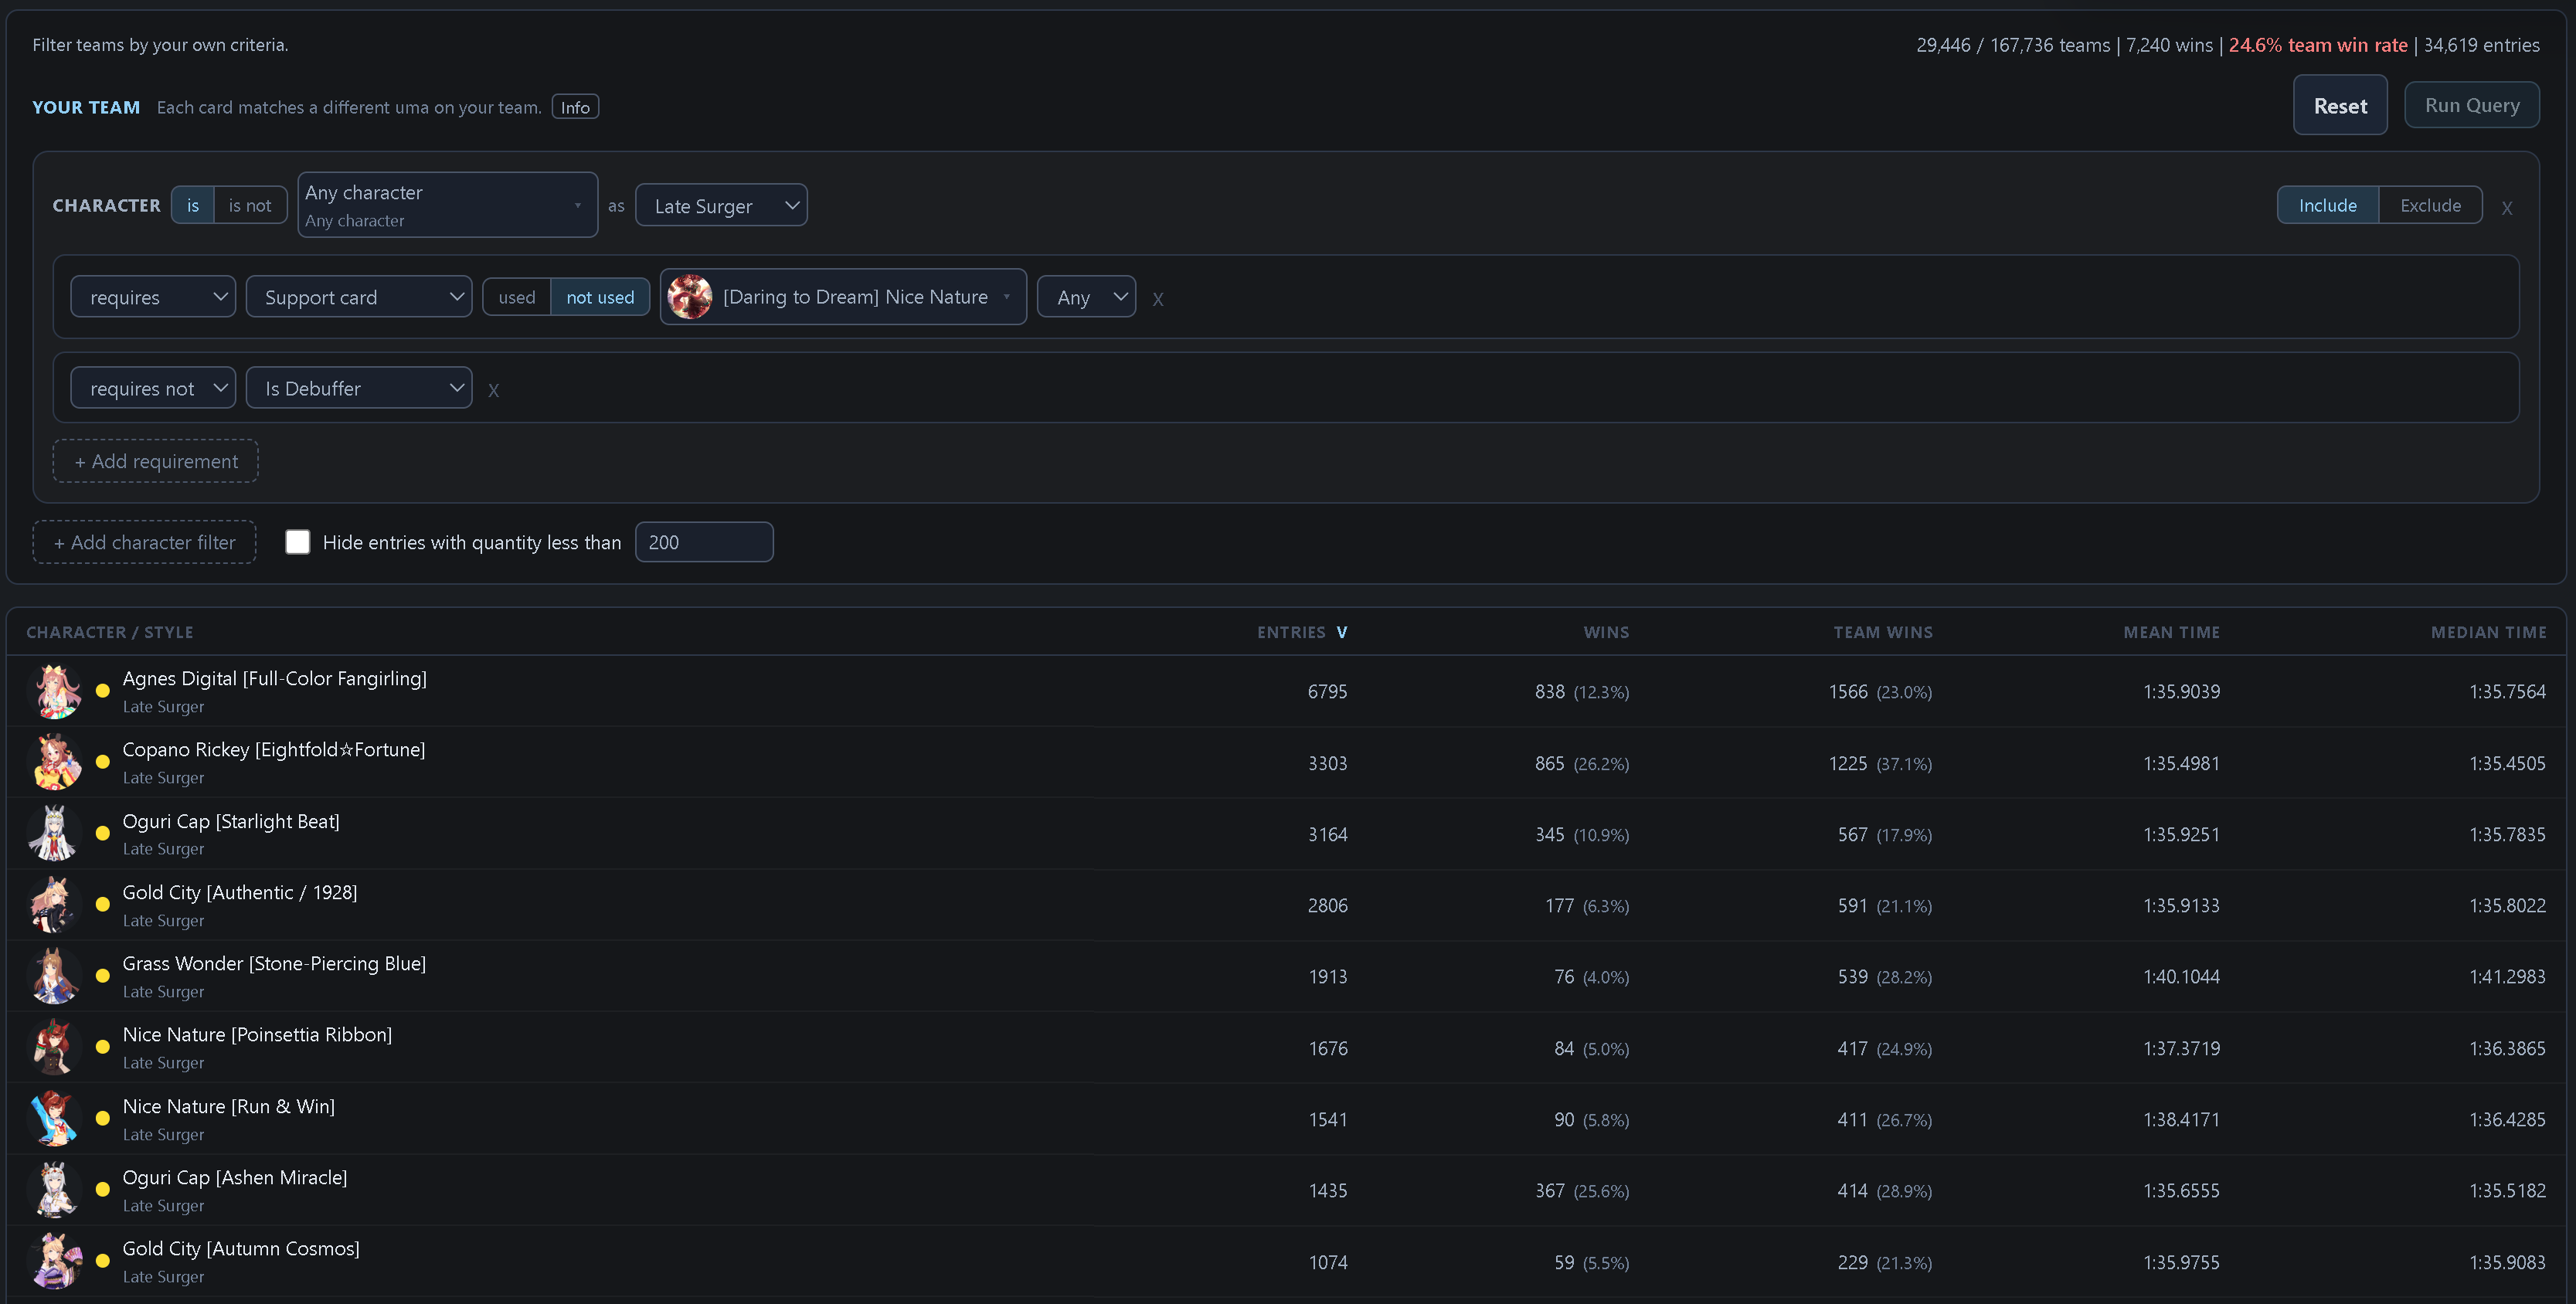The width and height of the screenshot is (2576, 1304).
Task: Click Agnes Digital character portrait
Action: point(56,691)
